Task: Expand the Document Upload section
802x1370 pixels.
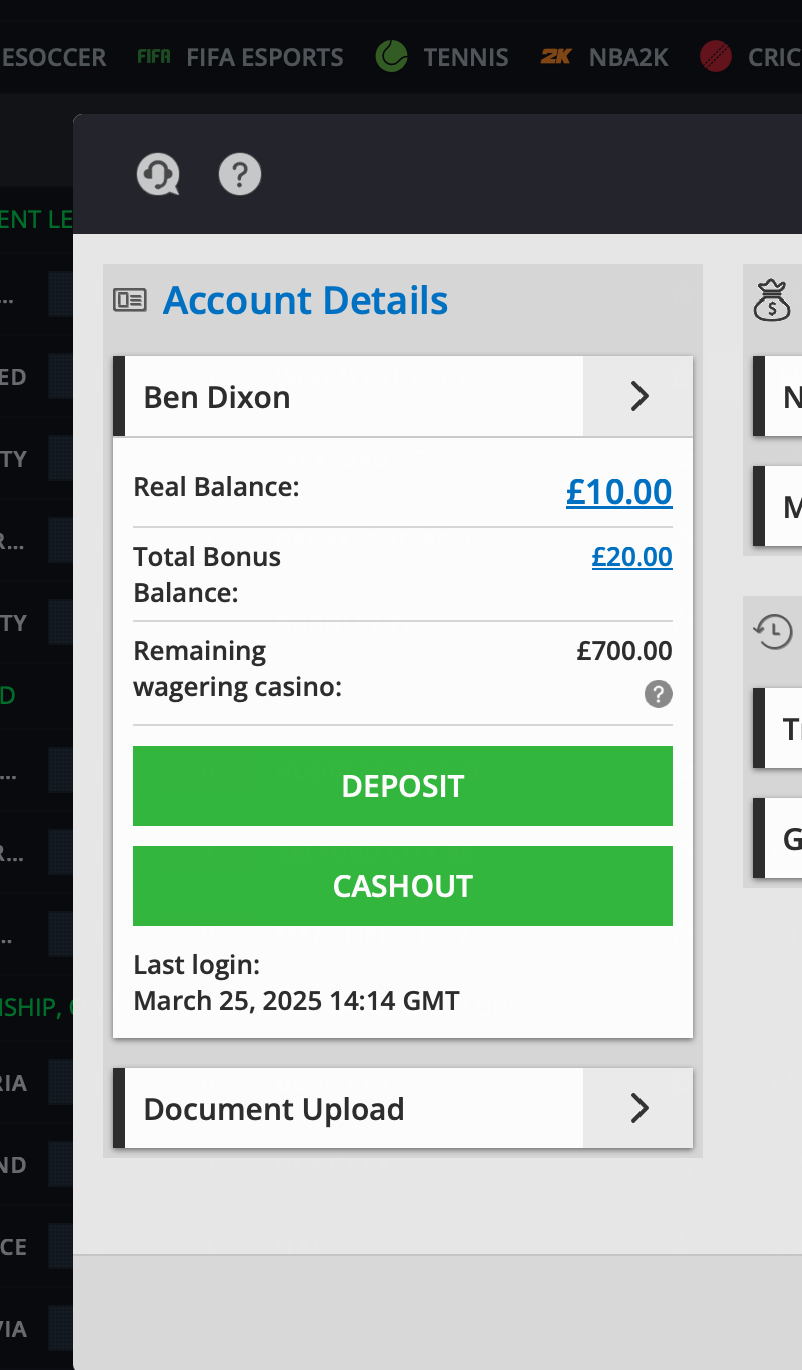Action: pyautogui.click(x=638, y=1108)
